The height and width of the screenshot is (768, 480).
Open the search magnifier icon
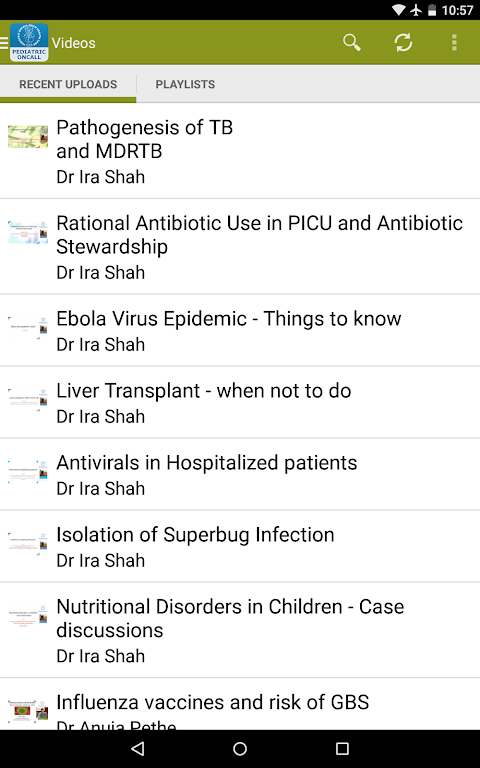point(352,43)
